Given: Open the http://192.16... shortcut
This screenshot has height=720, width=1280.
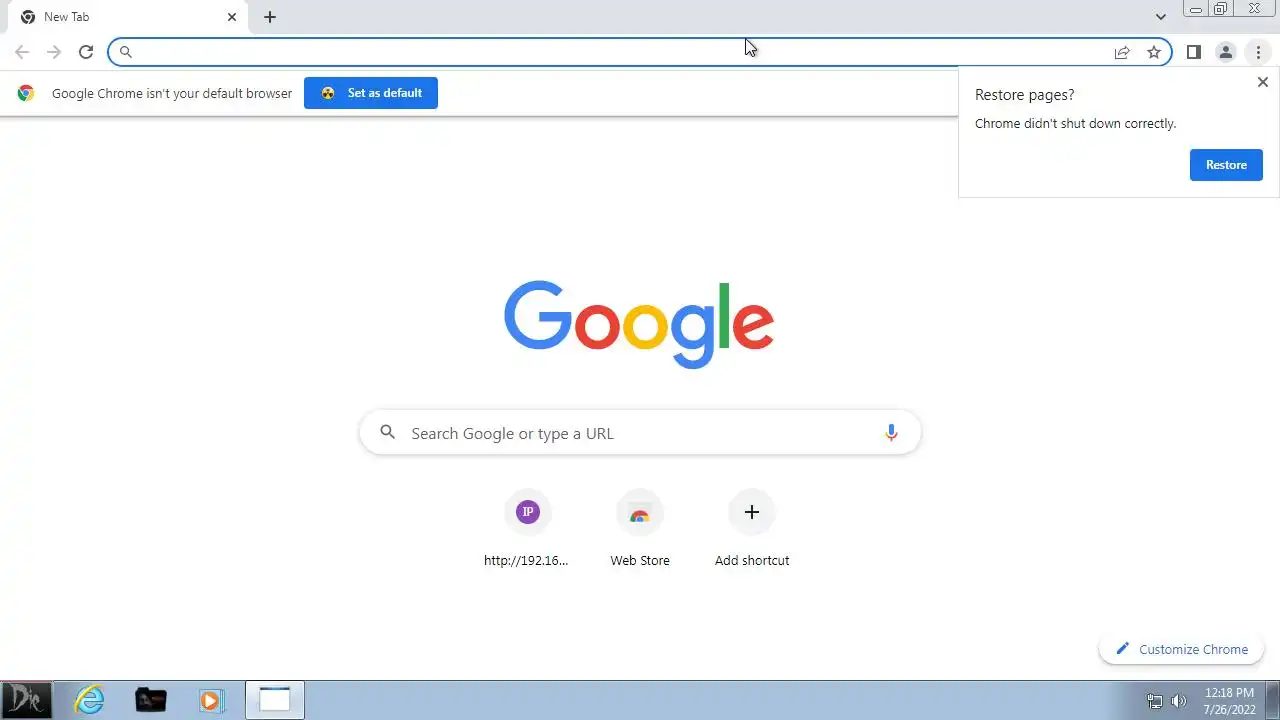Looking at the screenshot, I should point(527,529).
